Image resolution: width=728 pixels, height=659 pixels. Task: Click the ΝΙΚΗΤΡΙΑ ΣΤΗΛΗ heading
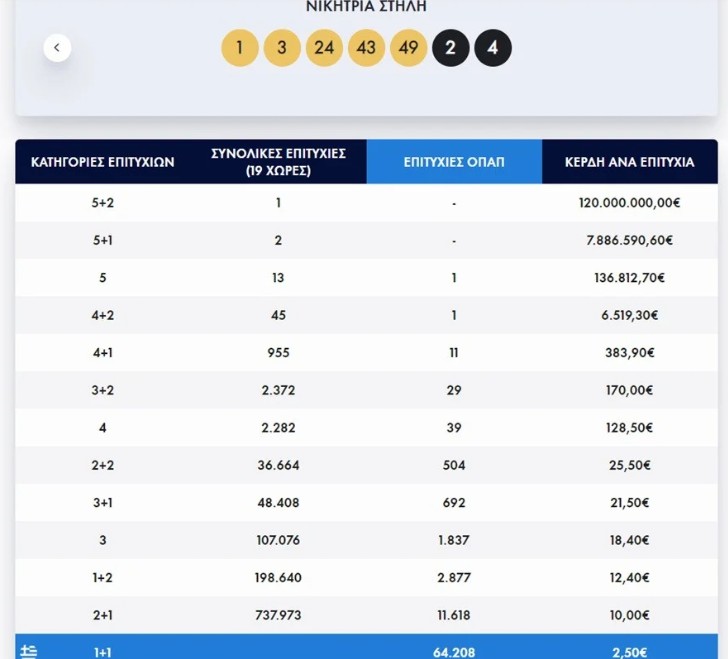(x=365, y=6)
